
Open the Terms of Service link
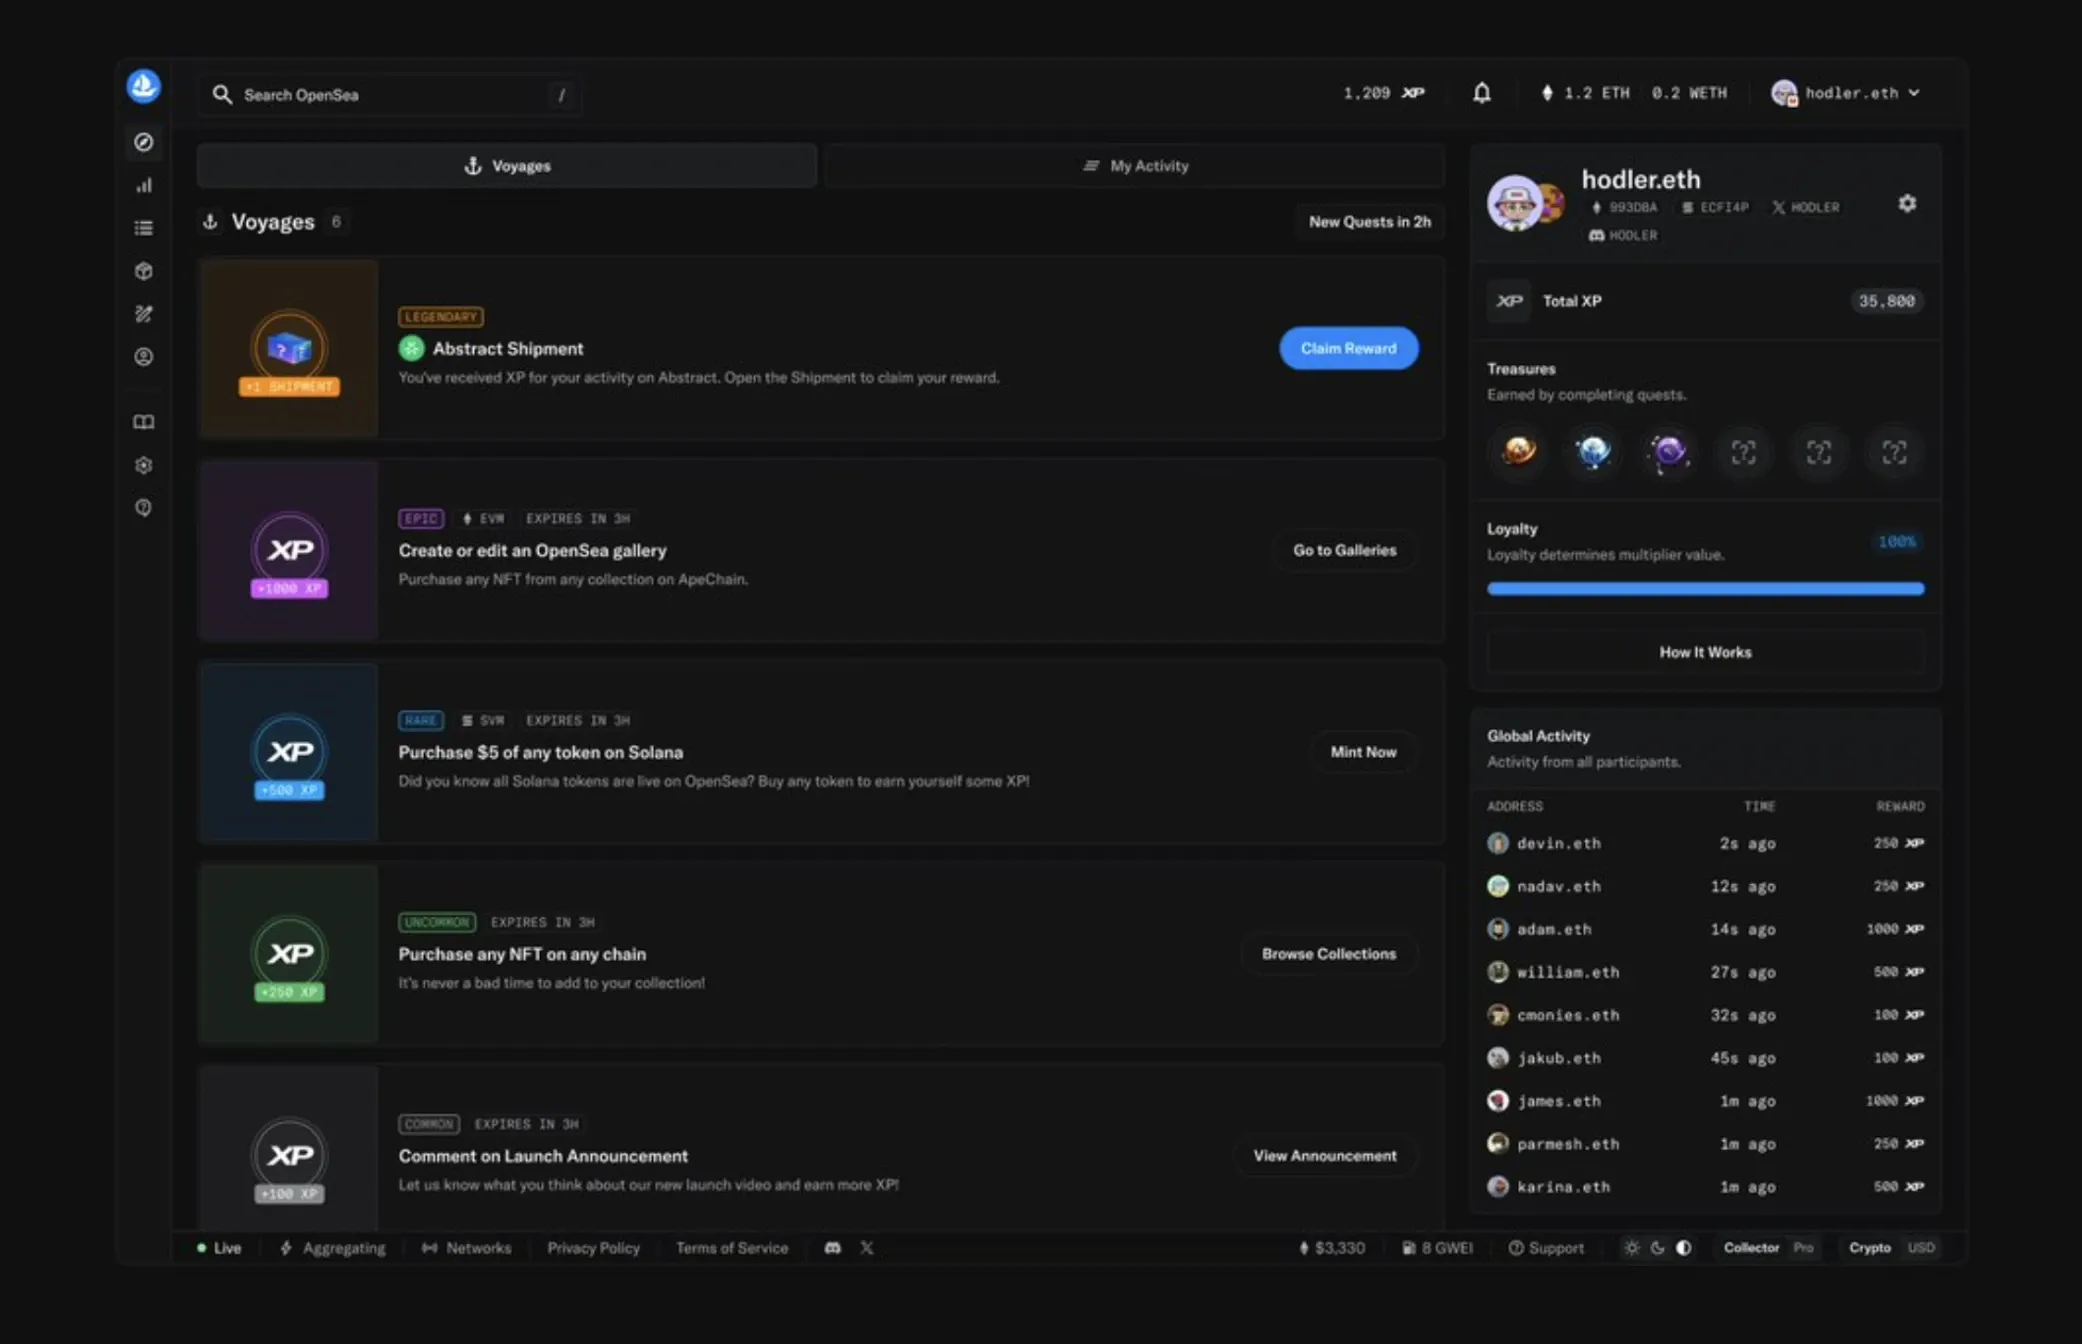click(732, 1248)
